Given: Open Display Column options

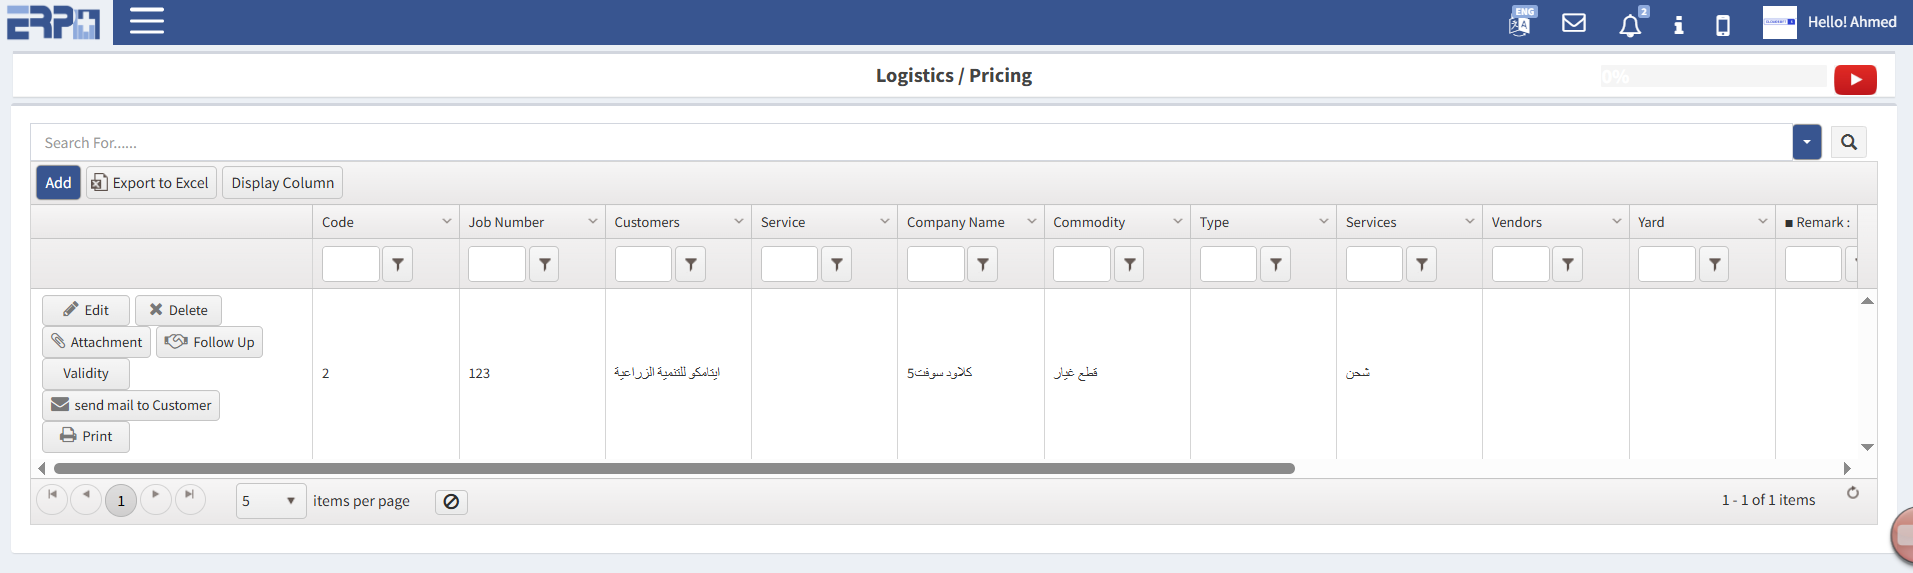Looking at the screenshot, I should pyautogui.click(x=282, y=183).
